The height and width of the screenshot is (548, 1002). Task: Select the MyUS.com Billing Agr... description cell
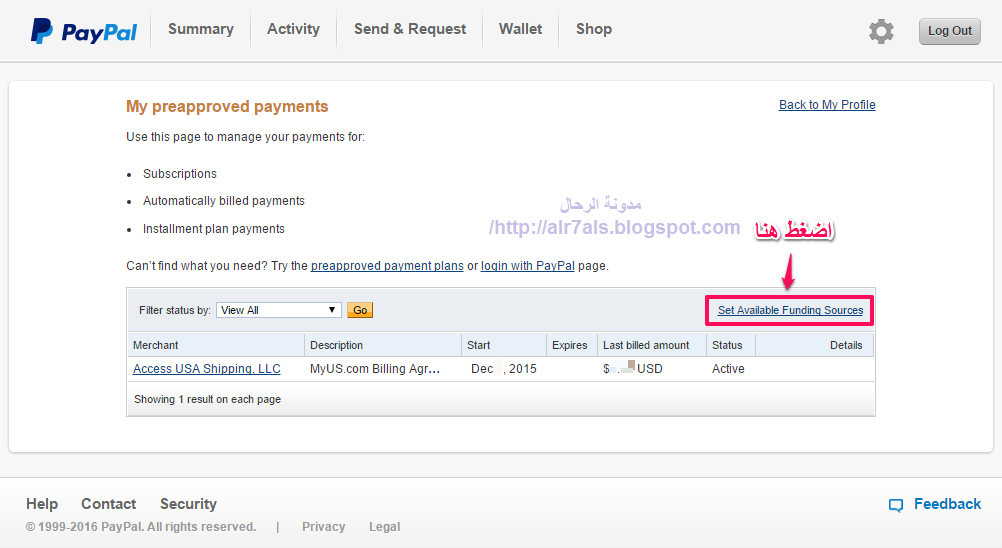pos(374,369)
